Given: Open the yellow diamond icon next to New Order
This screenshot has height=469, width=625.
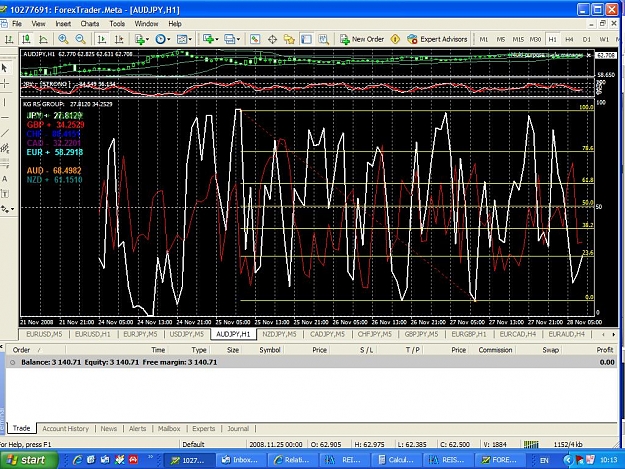Looking at the screenshot, I should pos(395,39).
